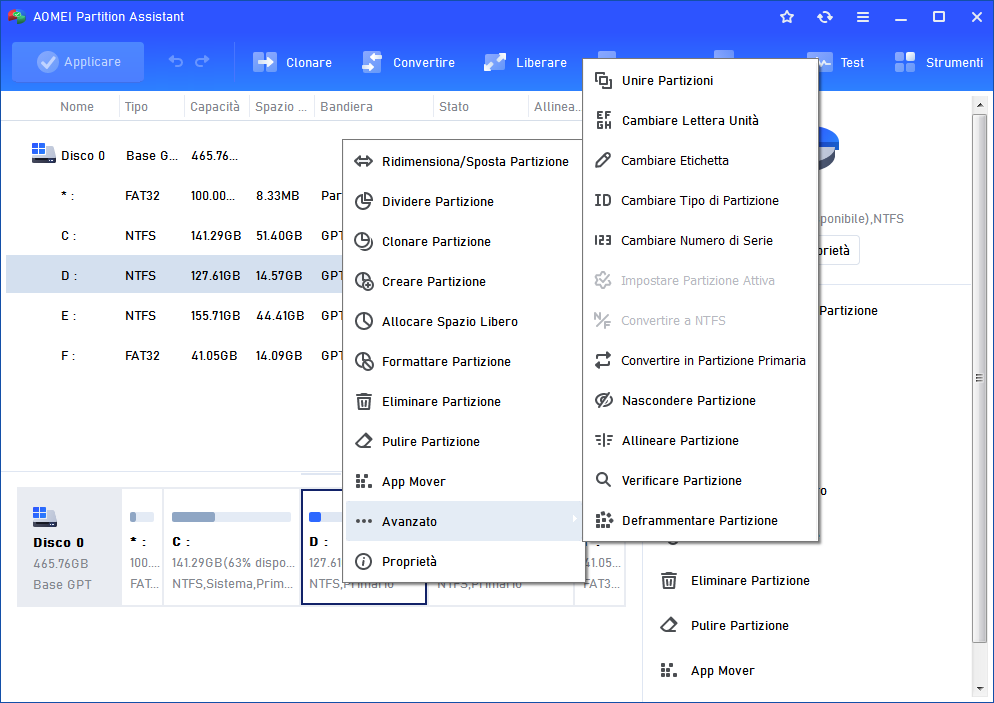Click the Formattare Partizione icon
Screen dimensions: 994x703
364,361
